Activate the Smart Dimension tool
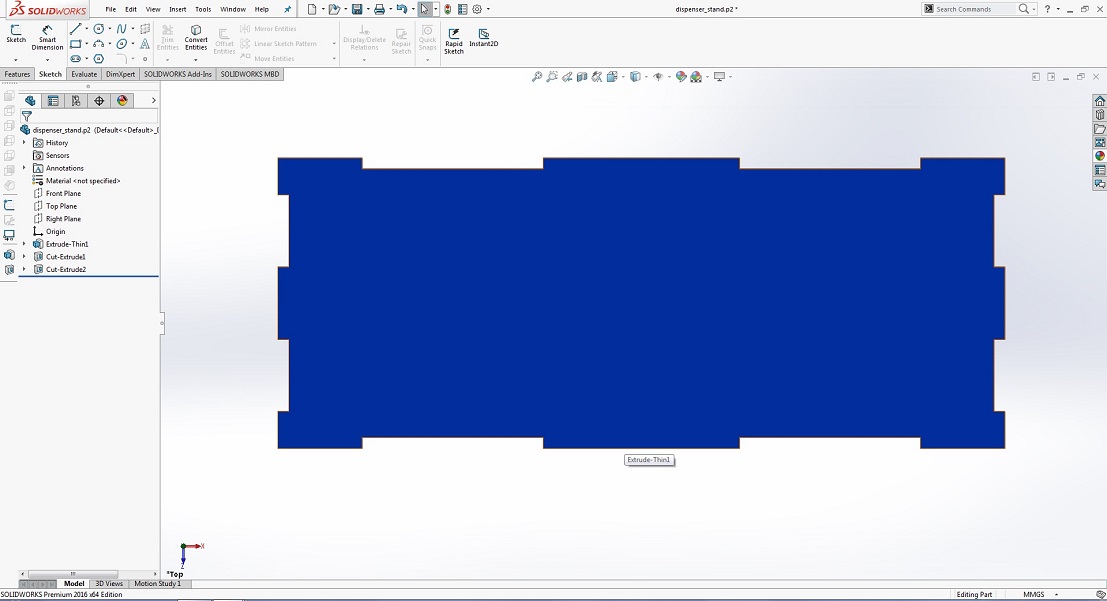The width and height of the screenshot is (1107, 601). (47, 37)
